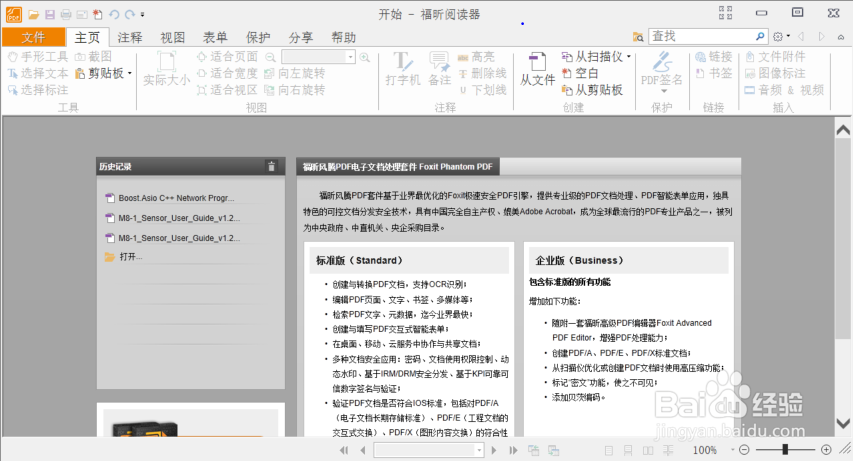Open the 文件 menu
This screenshot has width=853, height=461.
33,37
